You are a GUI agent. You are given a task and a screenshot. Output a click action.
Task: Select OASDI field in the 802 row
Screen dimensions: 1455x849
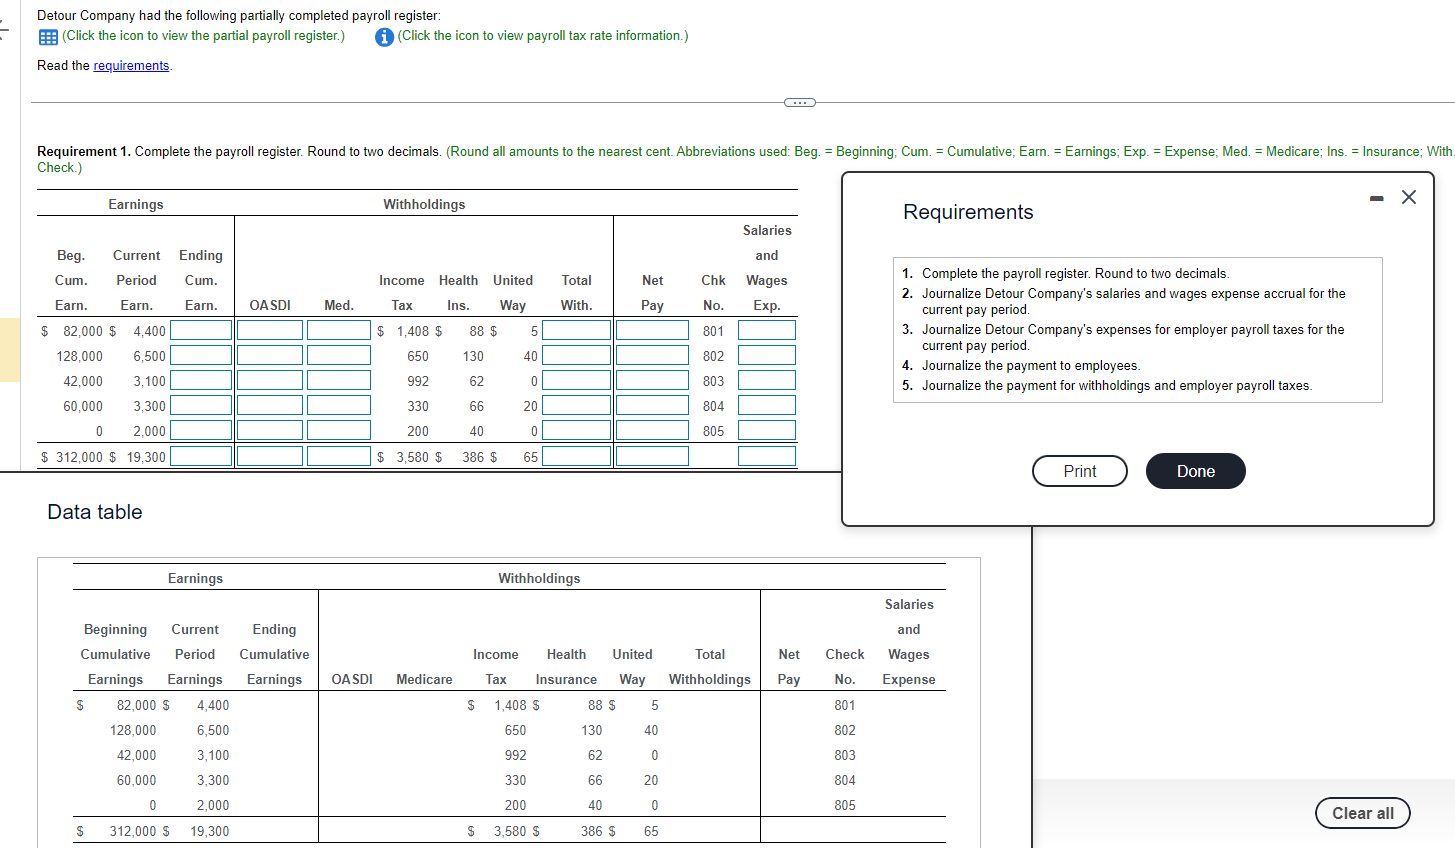click(x=270, y=355)
